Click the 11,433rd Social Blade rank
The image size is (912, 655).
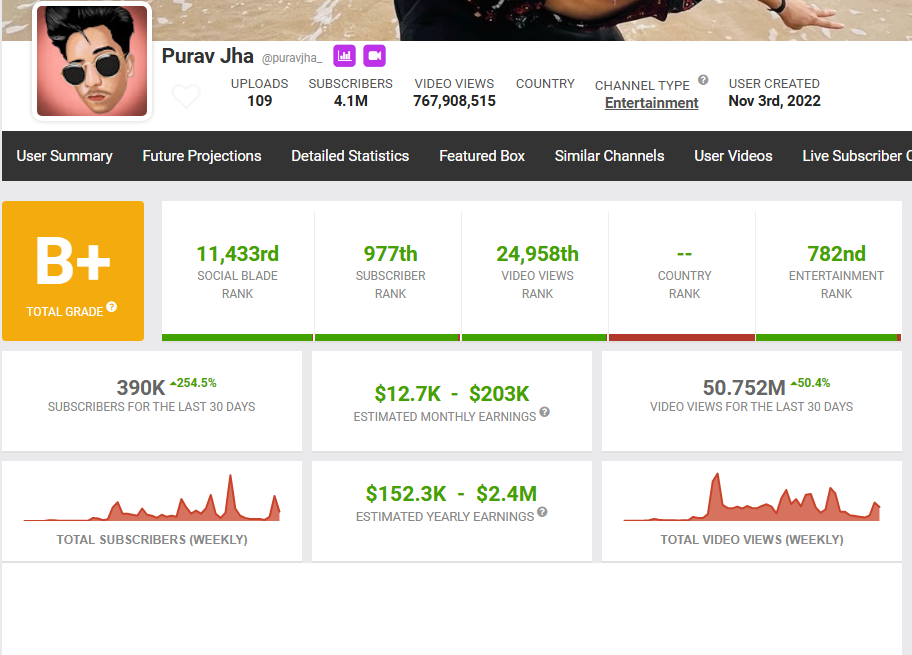tap(237, 254)
